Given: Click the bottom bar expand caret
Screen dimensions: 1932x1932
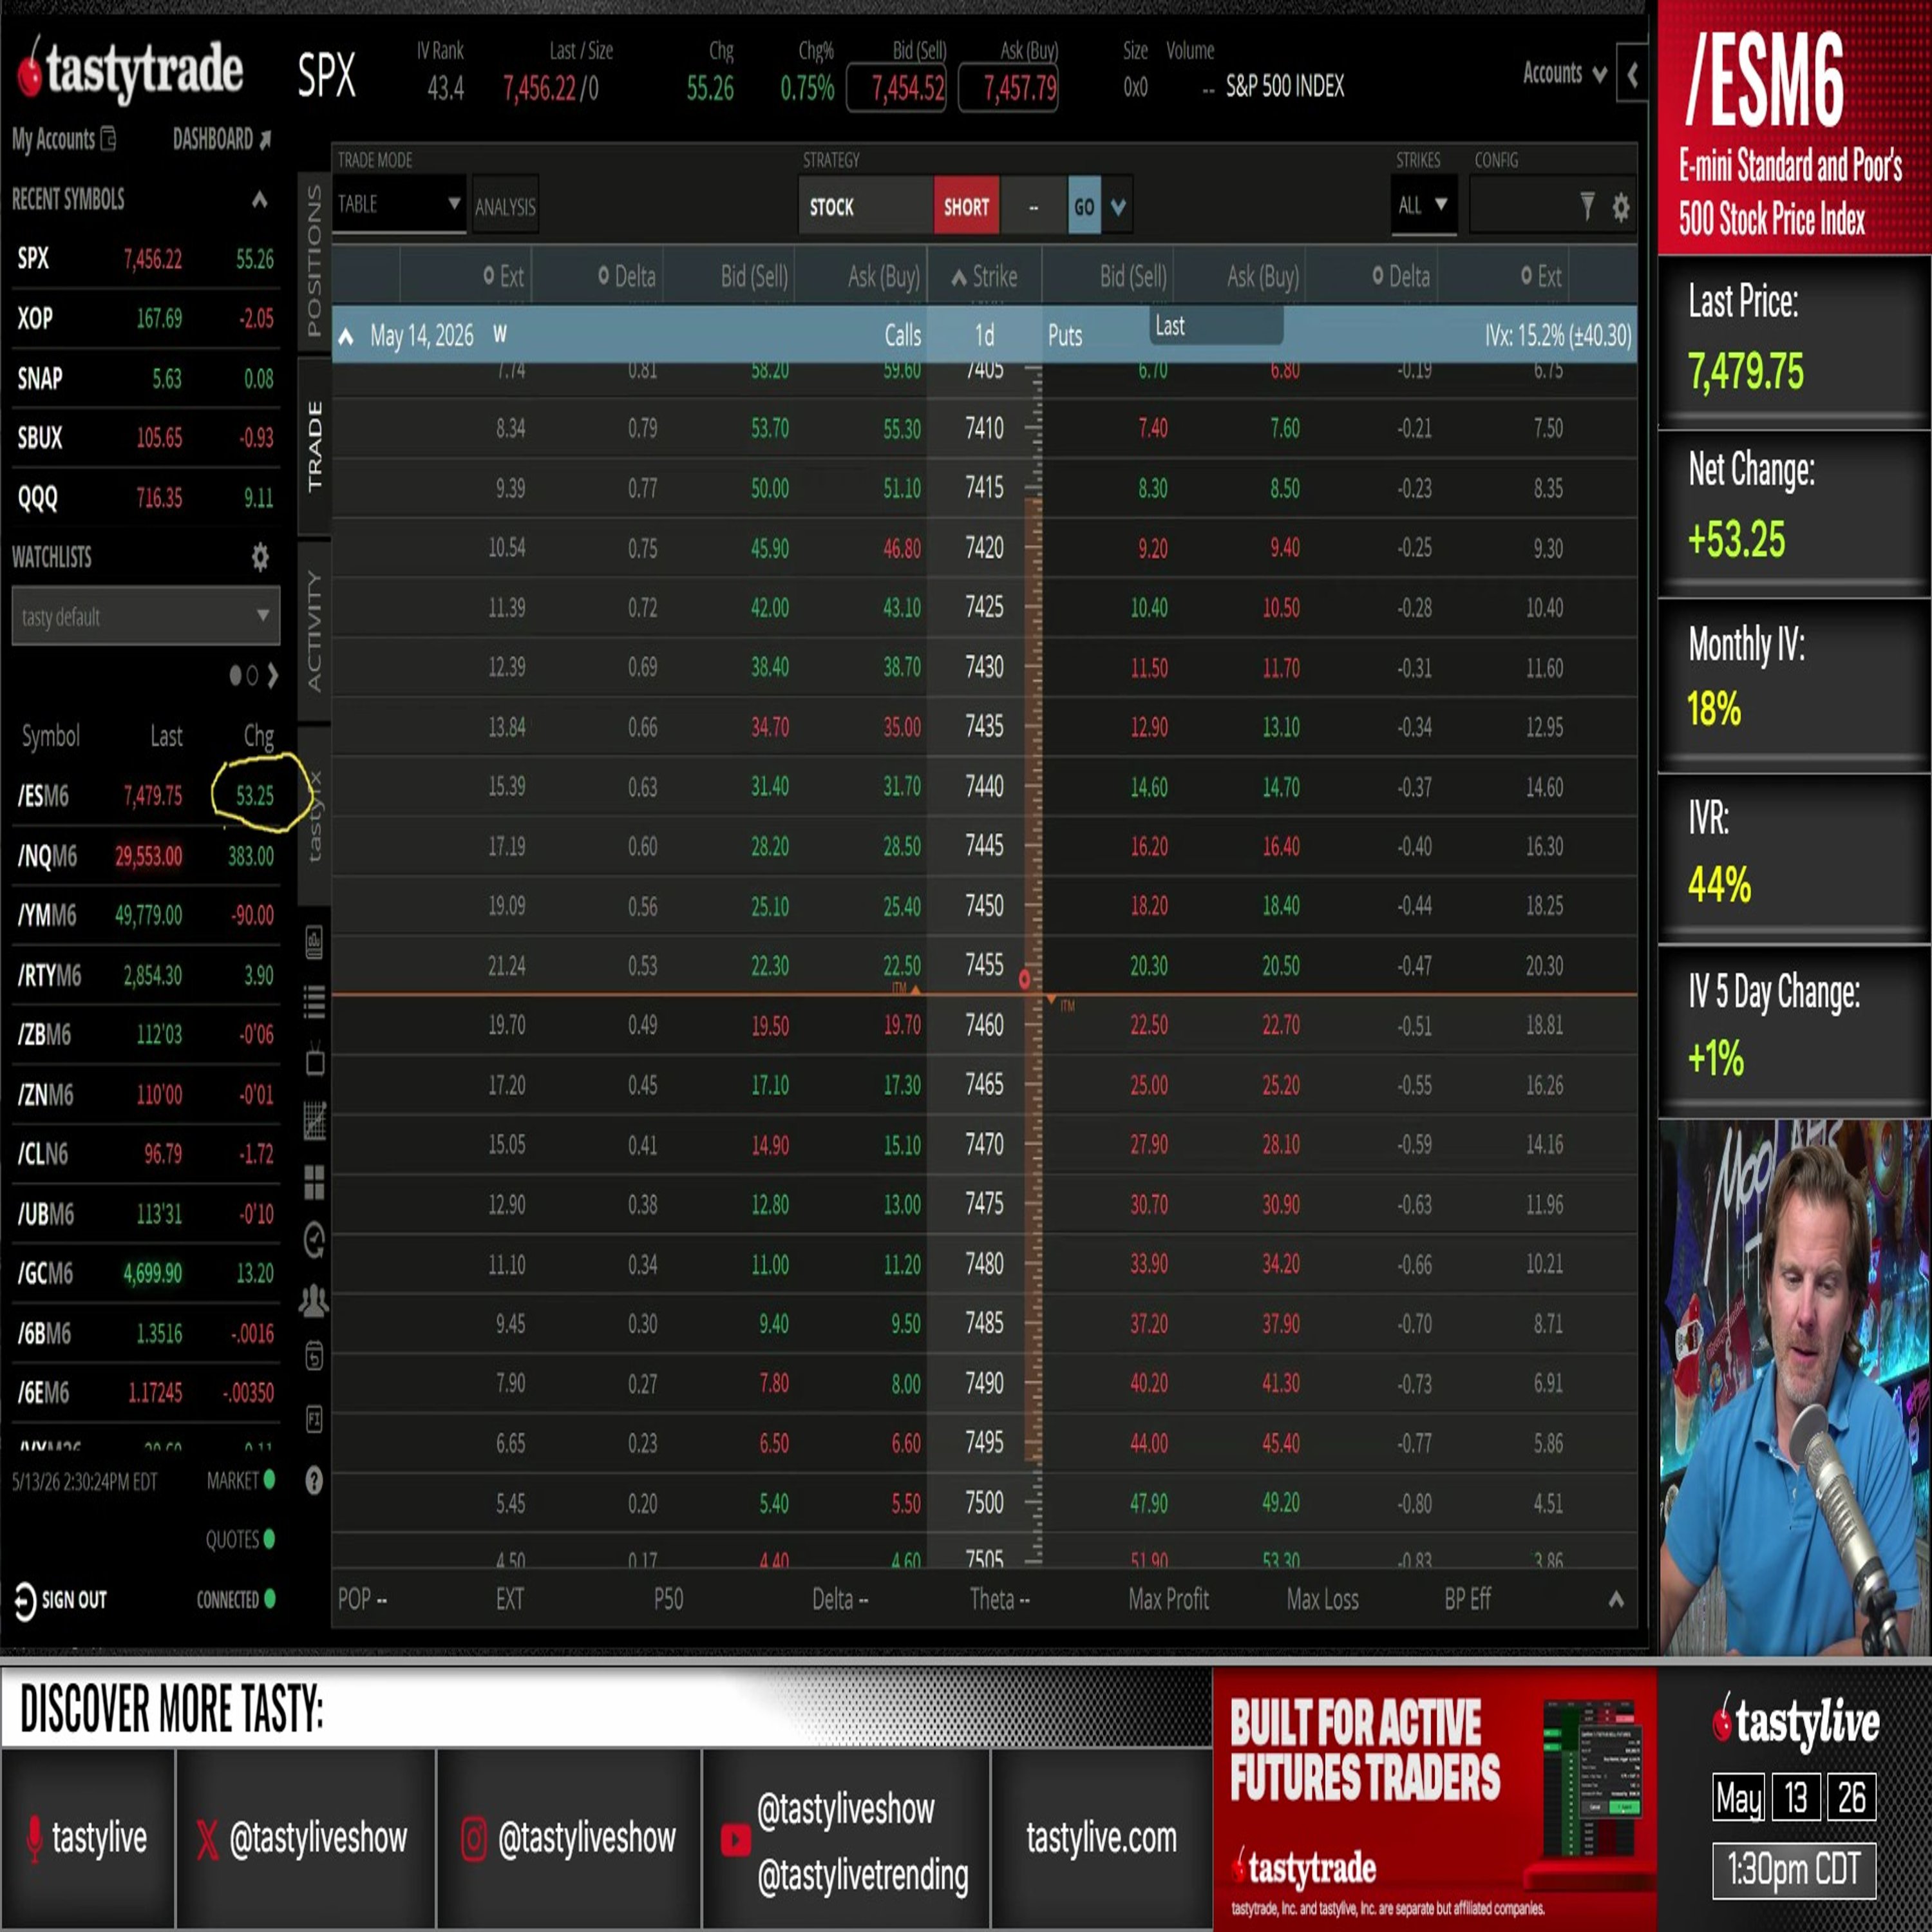Looking at the screenshot, I should click(x=1616, y=1599).
